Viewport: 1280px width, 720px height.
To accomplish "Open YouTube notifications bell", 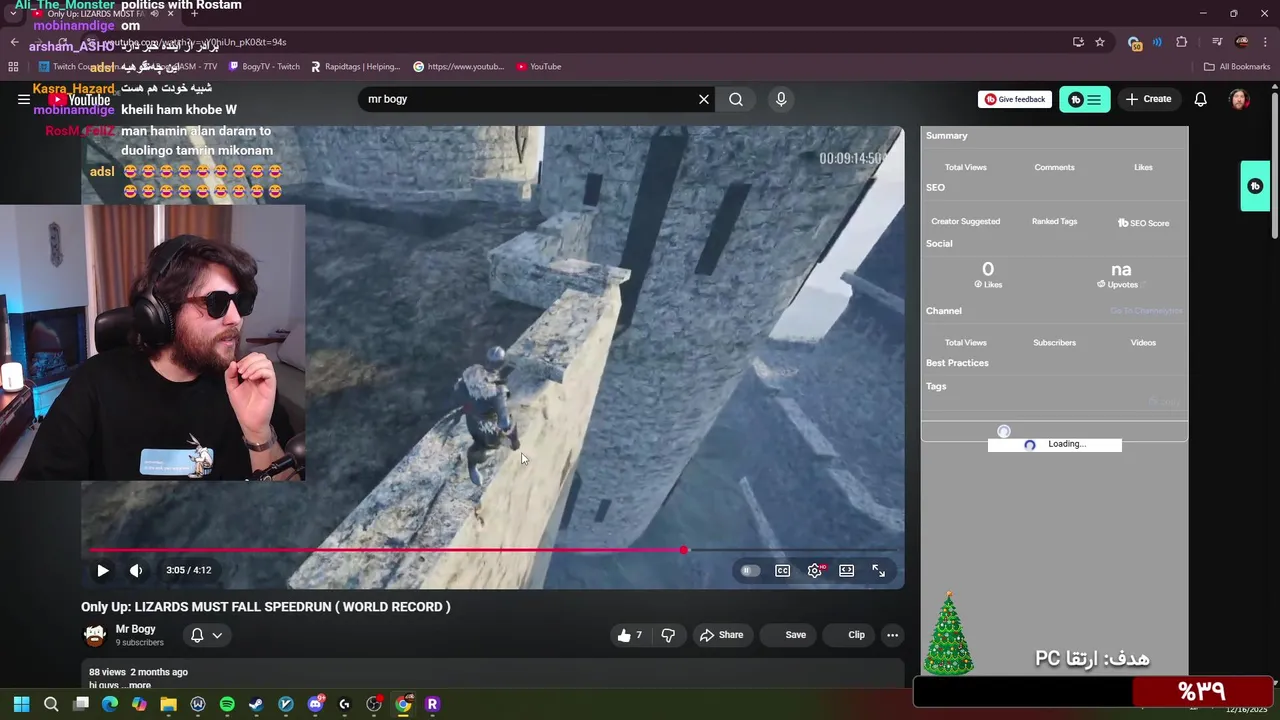I will [1201, 99].
